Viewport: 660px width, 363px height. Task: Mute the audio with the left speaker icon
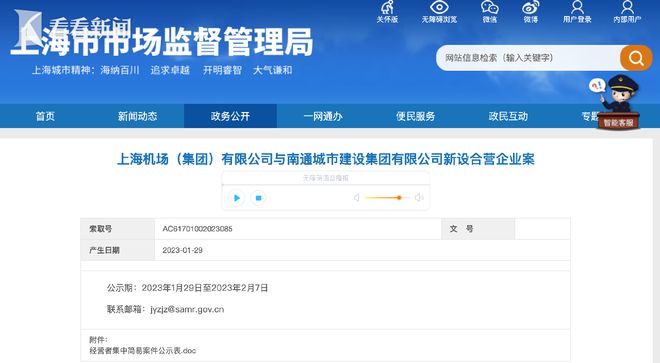tap(357, 198)
